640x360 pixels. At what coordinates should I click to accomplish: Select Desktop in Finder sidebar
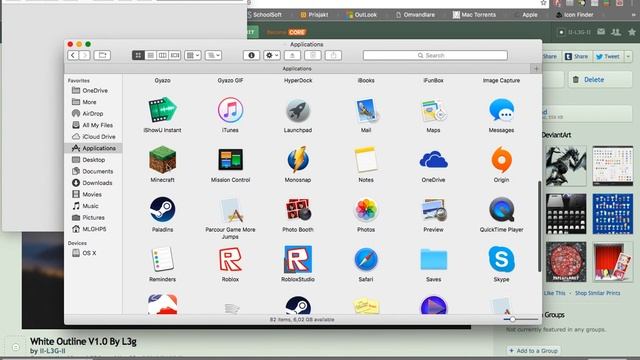click(x=93, y=160)
